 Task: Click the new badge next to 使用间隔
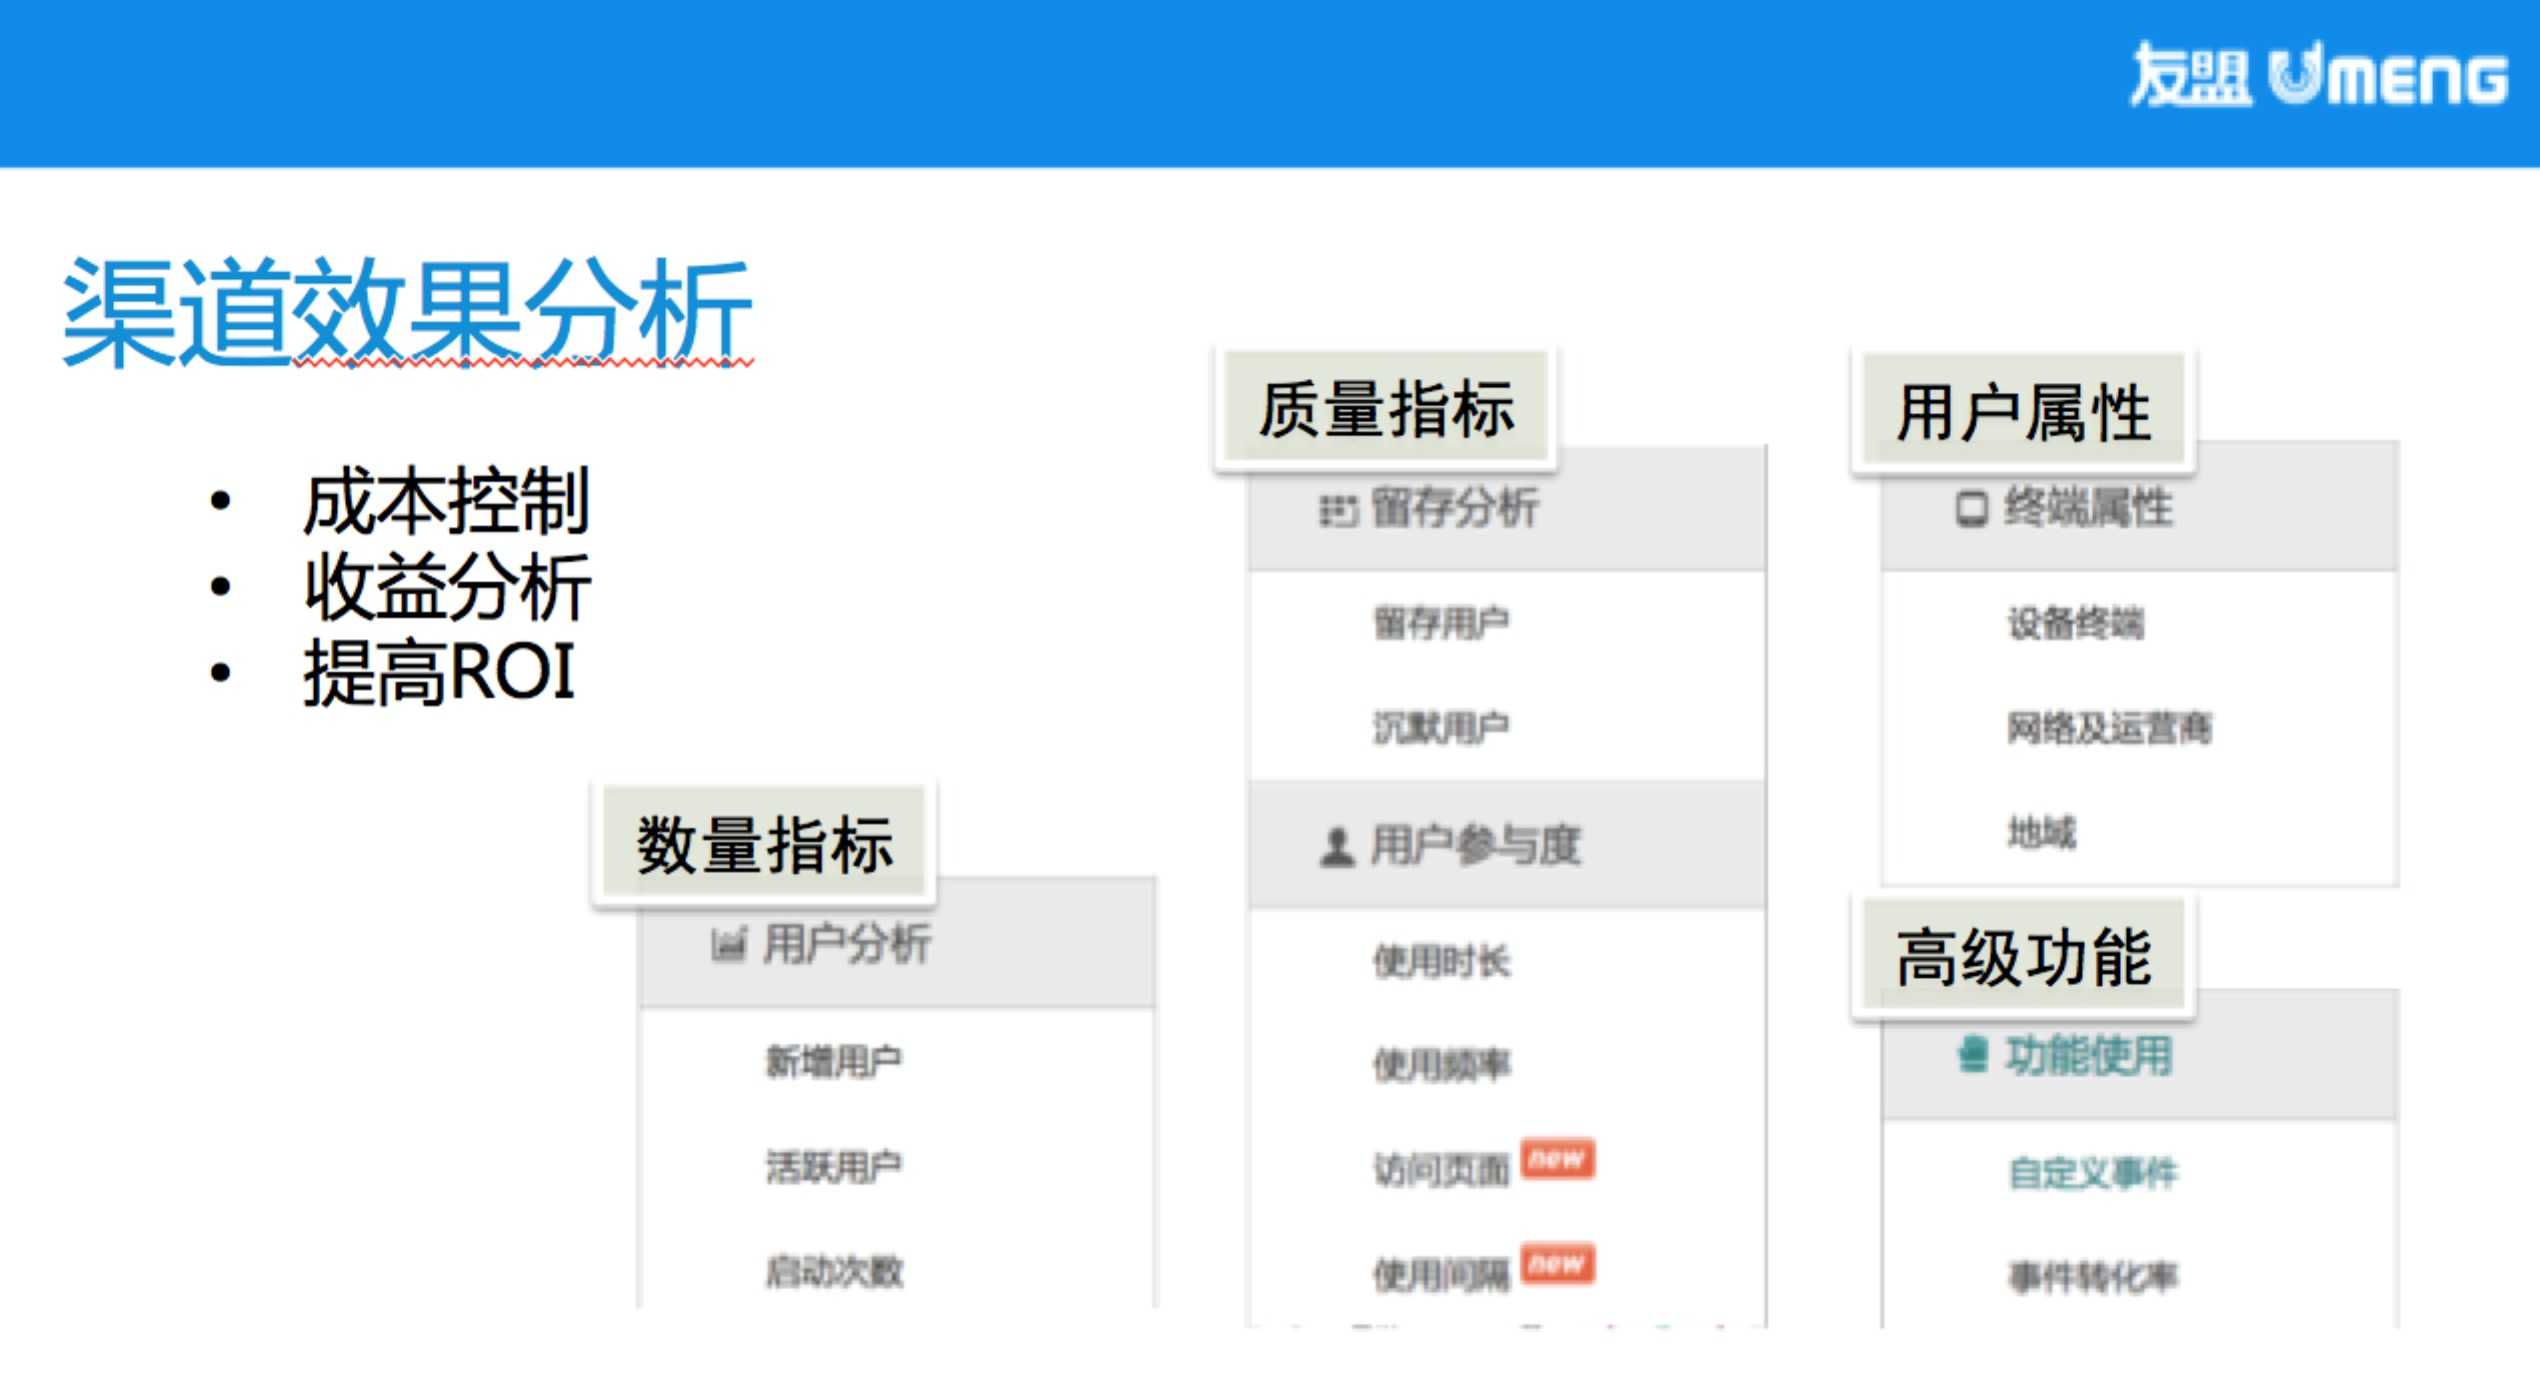click(1557, 1264)
